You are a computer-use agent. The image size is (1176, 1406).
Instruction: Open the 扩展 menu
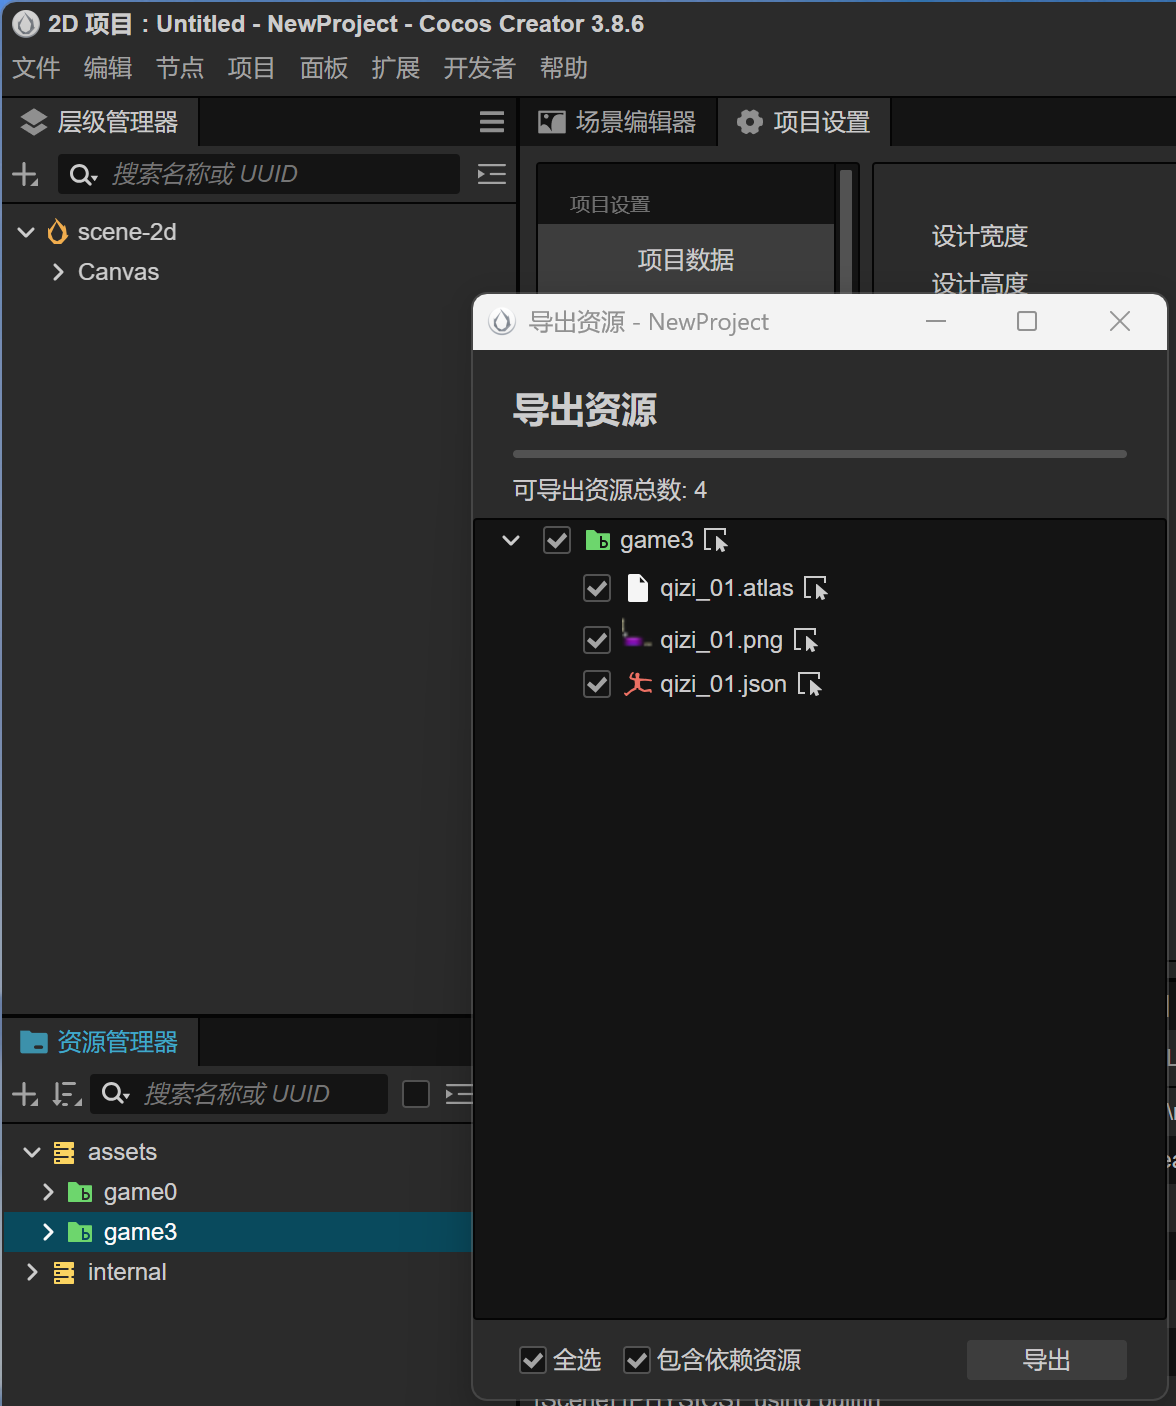396,68
